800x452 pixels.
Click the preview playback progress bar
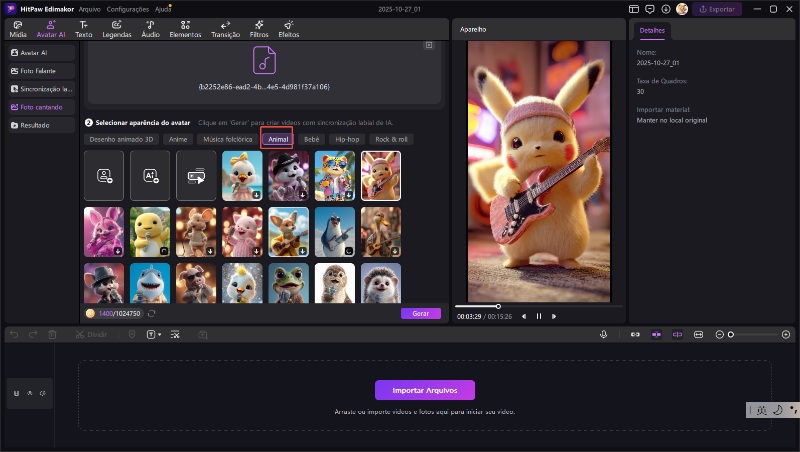tap(538, 307)
